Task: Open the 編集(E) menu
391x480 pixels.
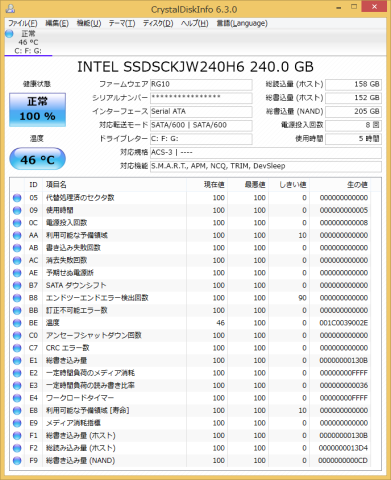Action: tap(57, 23)
